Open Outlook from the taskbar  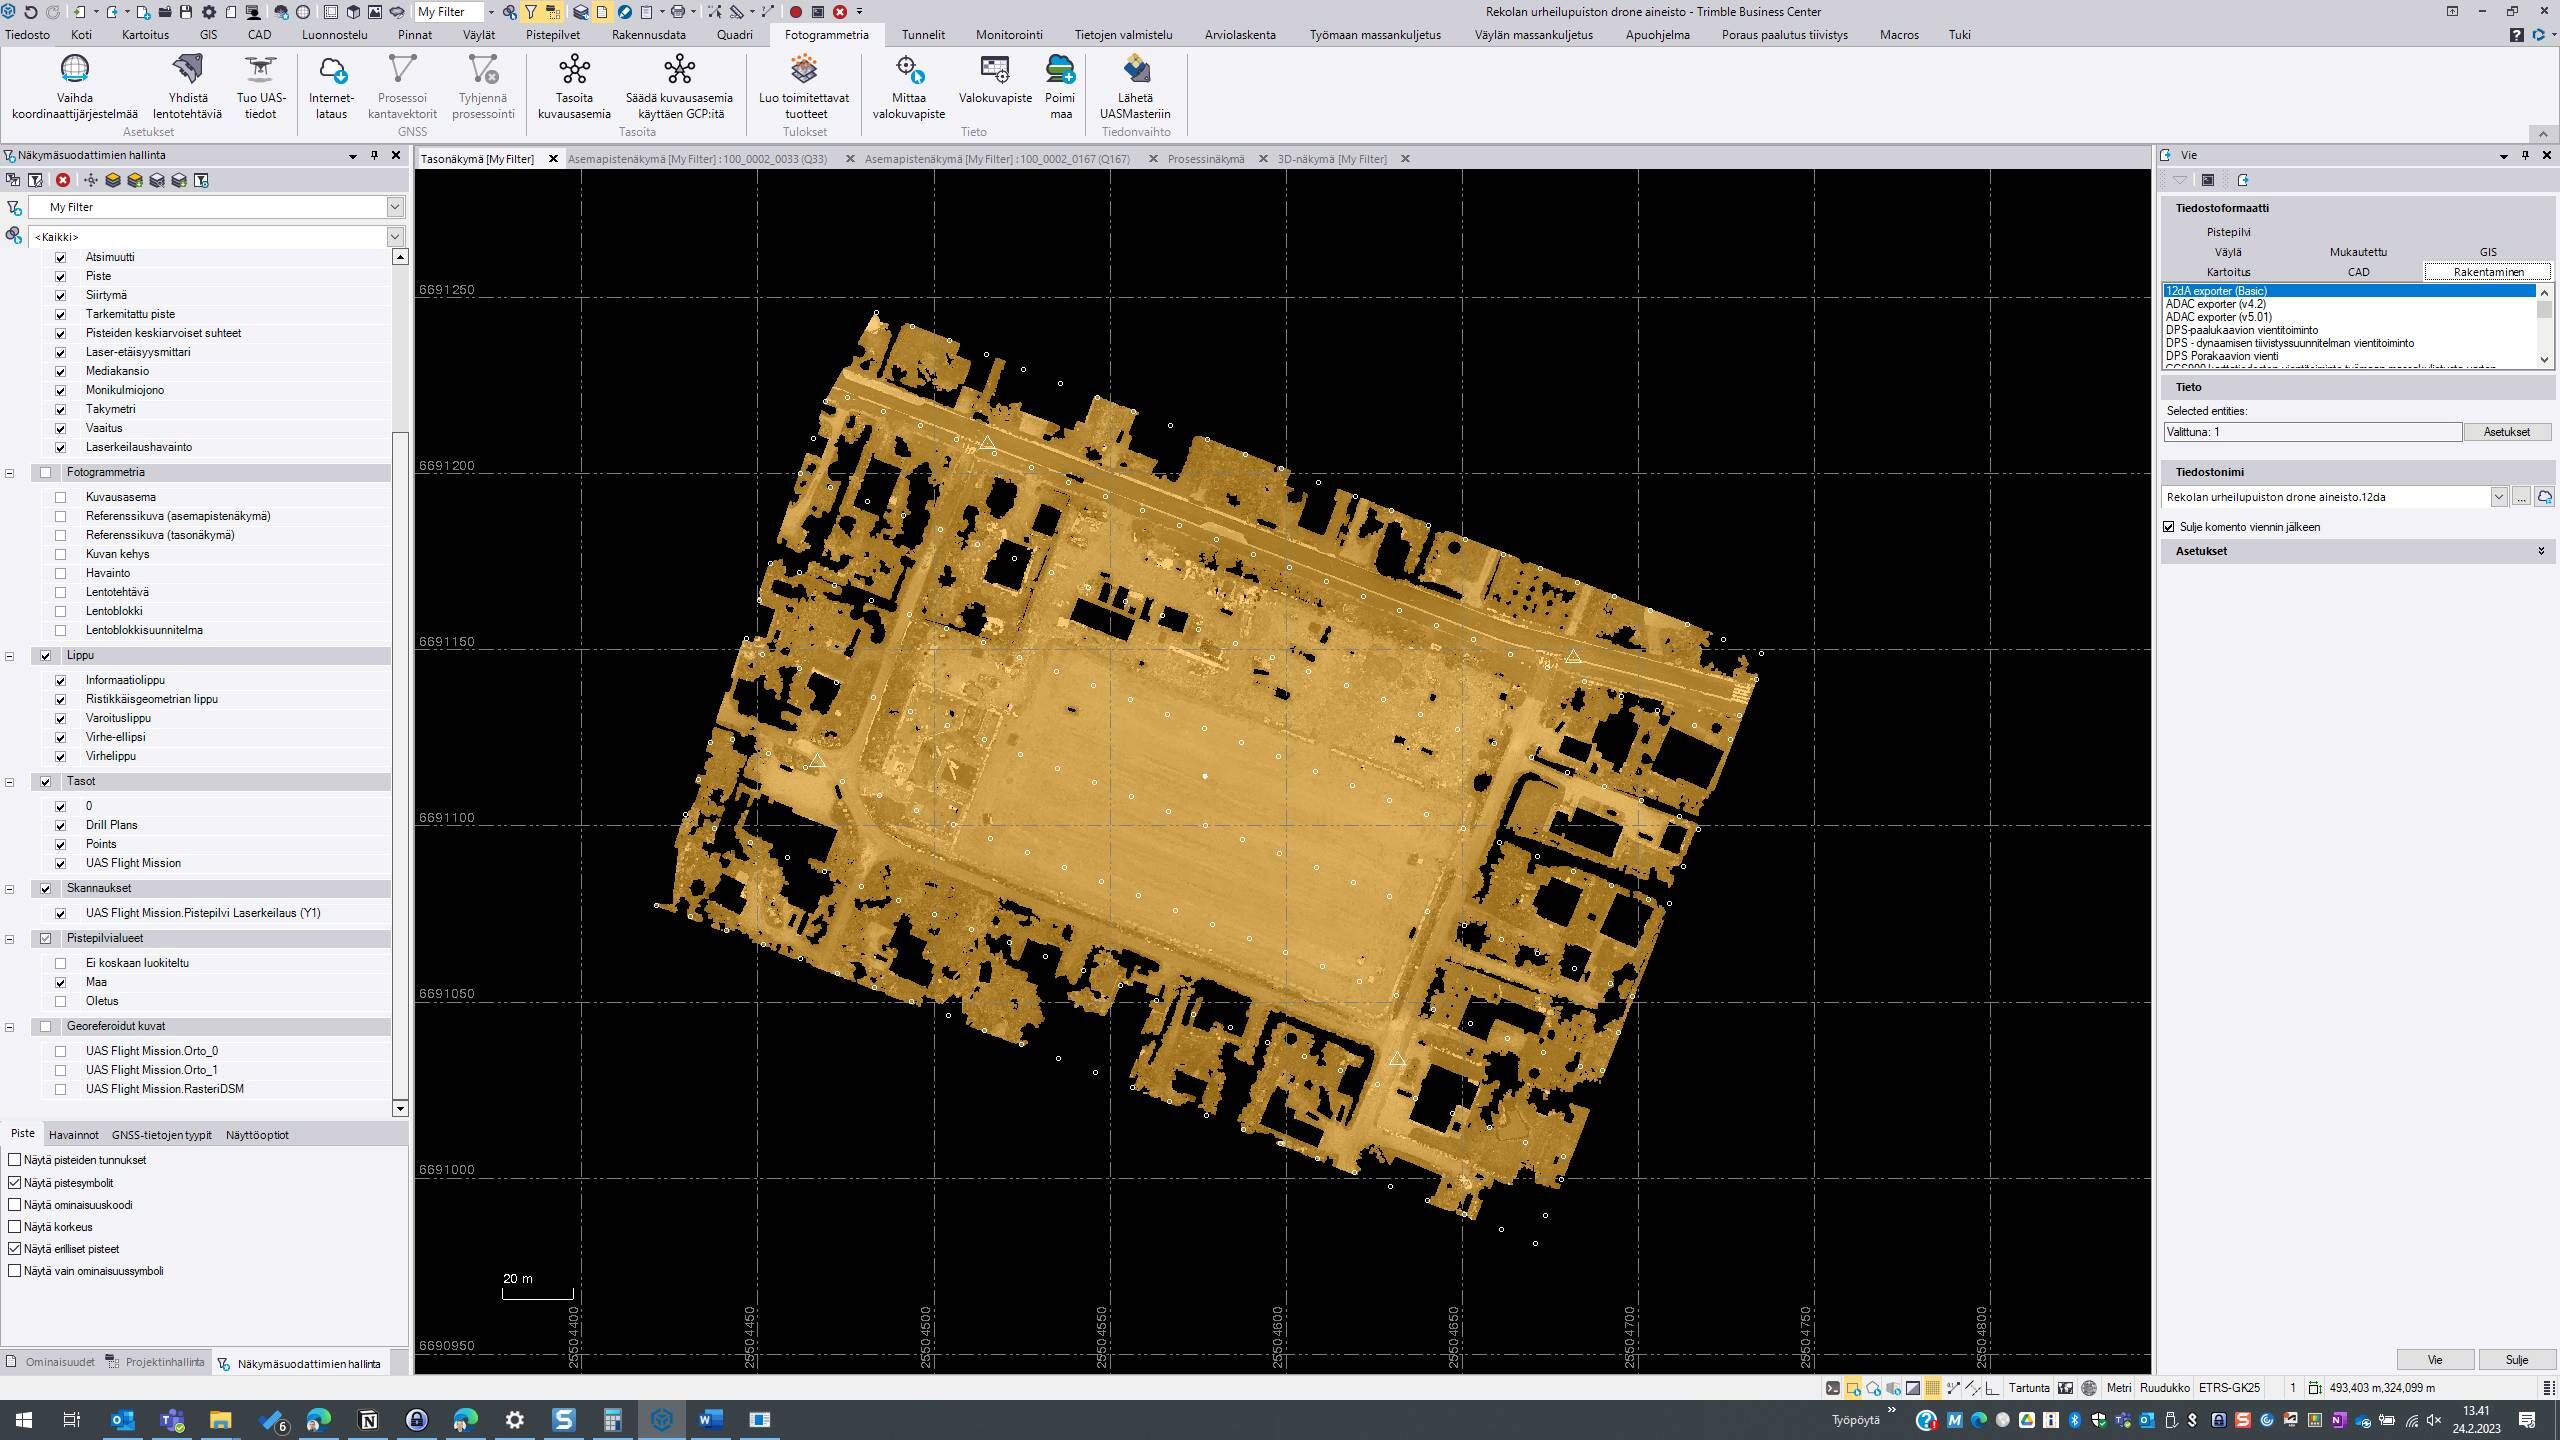(122, 1420)
